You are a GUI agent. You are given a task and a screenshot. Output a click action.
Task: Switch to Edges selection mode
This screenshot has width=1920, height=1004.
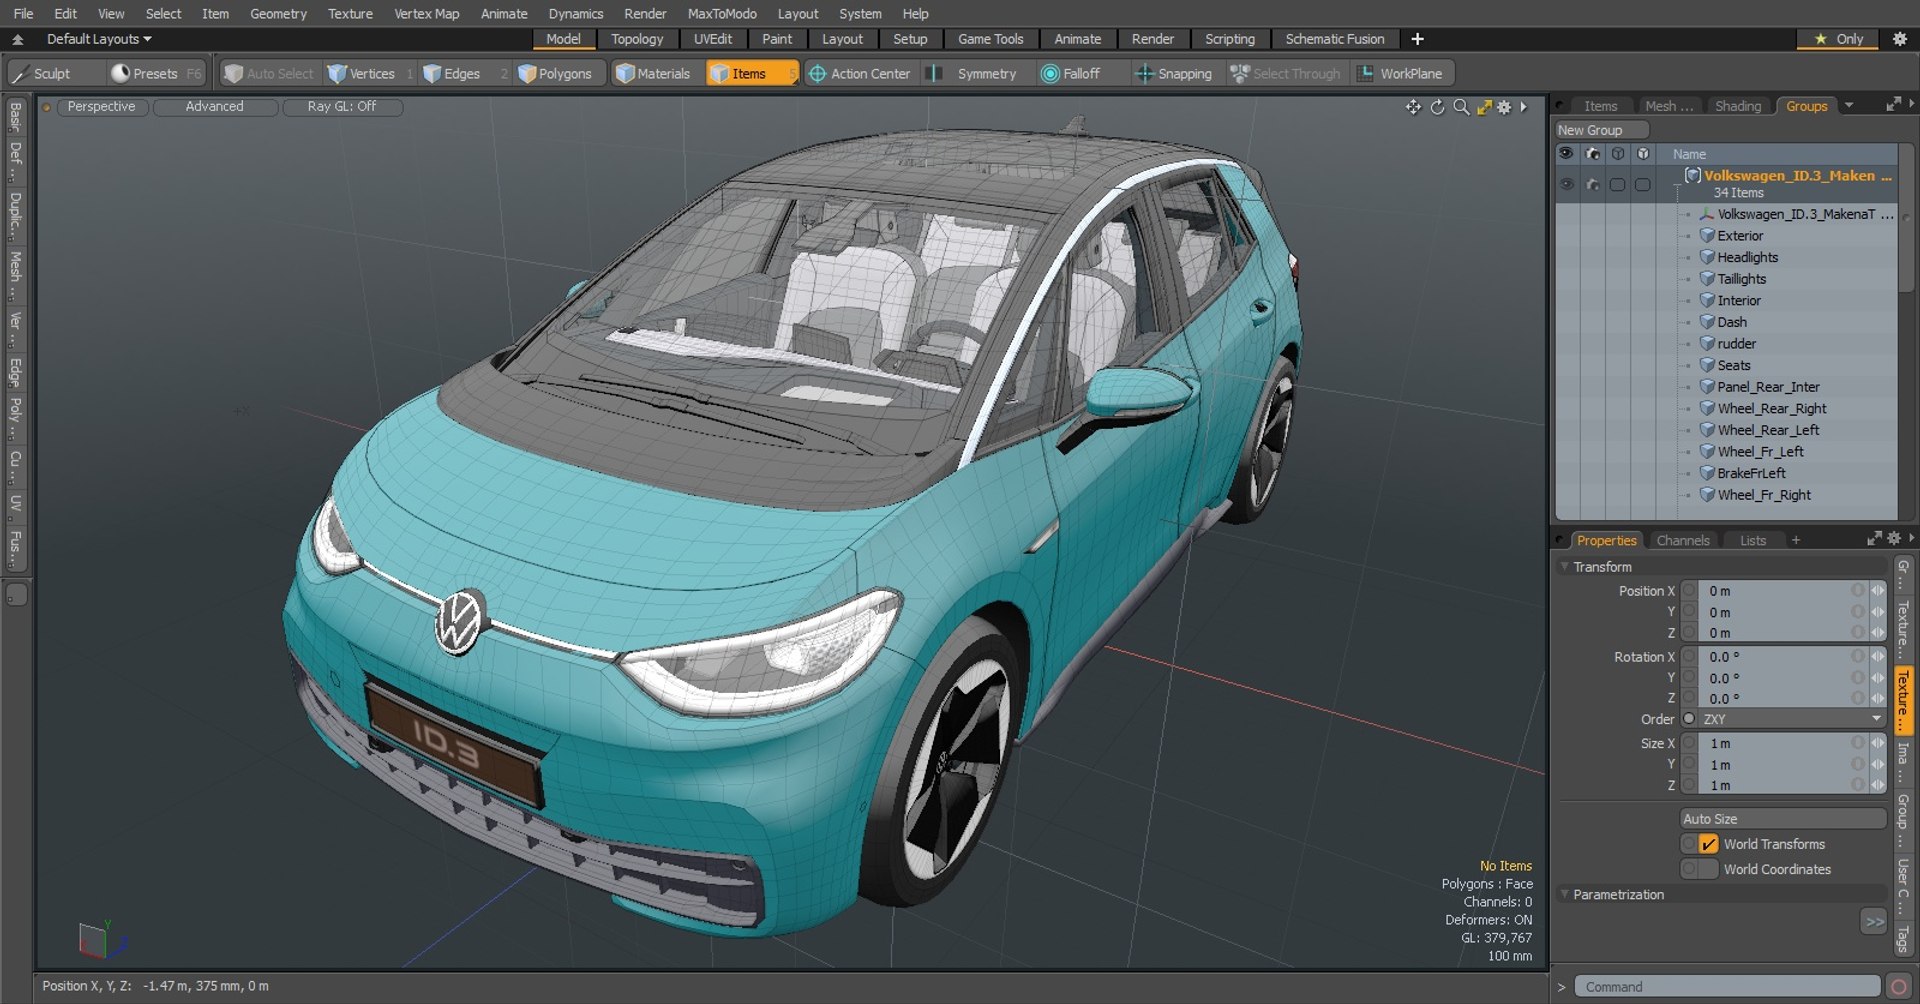452,74
